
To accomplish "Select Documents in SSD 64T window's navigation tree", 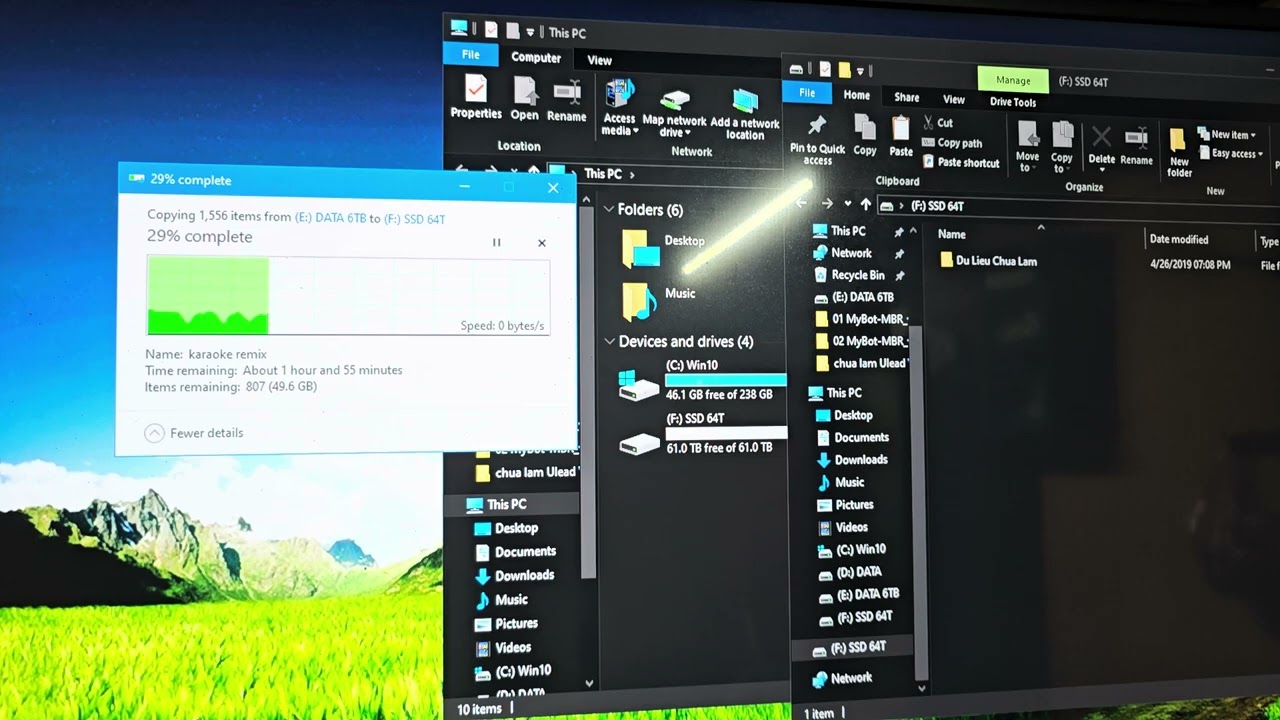I will [x=851, y=438].
